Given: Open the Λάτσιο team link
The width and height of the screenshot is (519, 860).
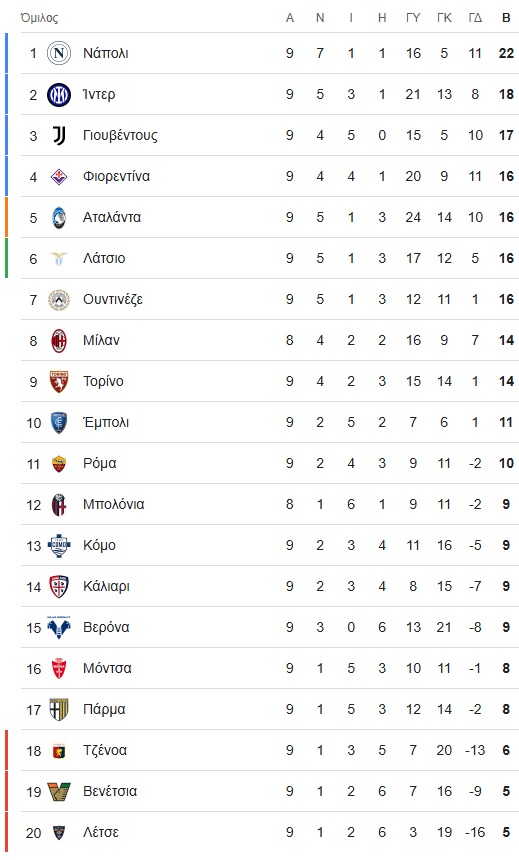Looking at the screenshot, I should (x=104, y=258).
